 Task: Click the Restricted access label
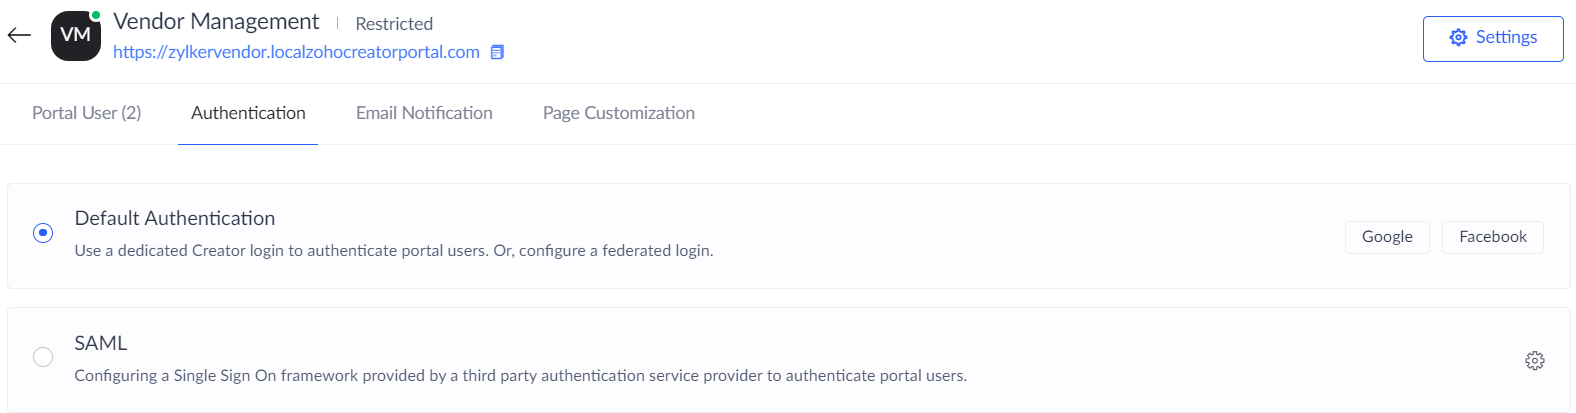coord(394,24)
